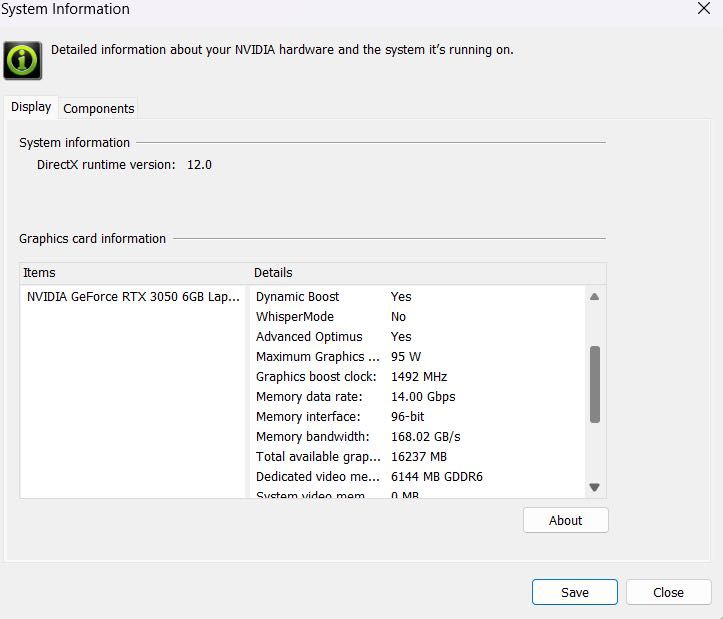Open the About dialog

click(565, 520)
